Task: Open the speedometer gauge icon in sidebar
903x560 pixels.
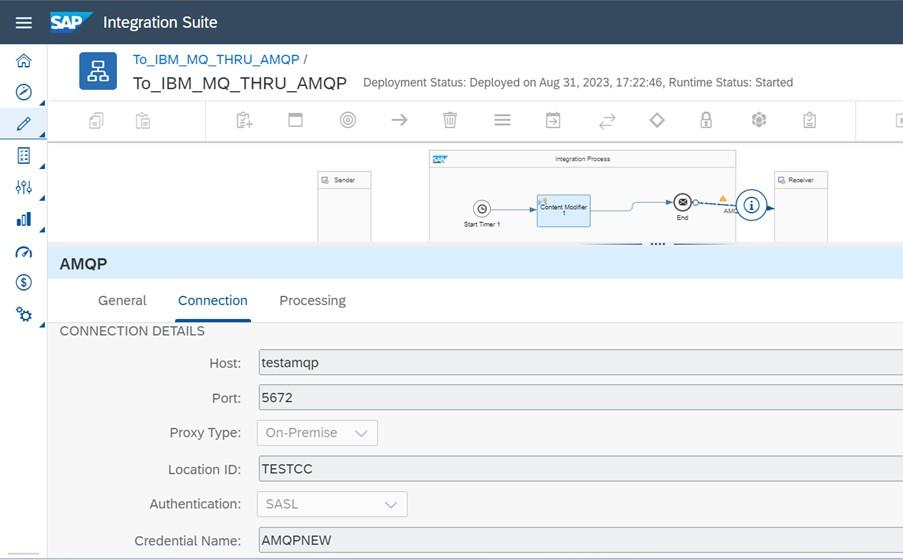Action: pos(24,252)
